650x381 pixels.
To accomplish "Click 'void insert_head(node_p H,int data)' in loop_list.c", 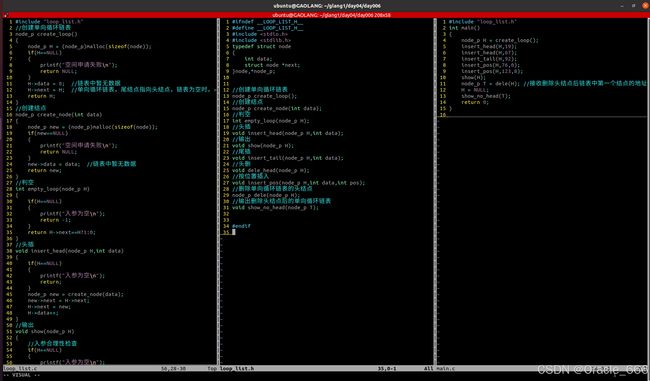I will tap(69, 251).
